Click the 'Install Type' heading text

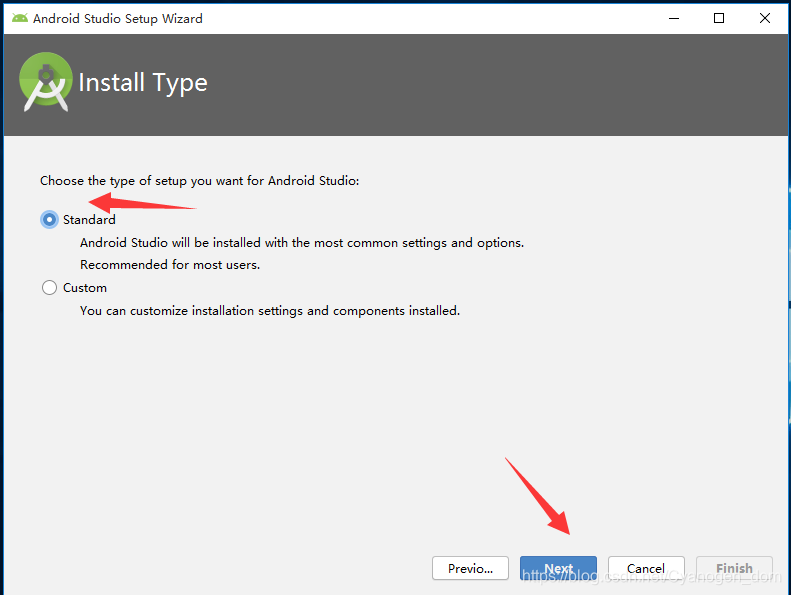143,83
